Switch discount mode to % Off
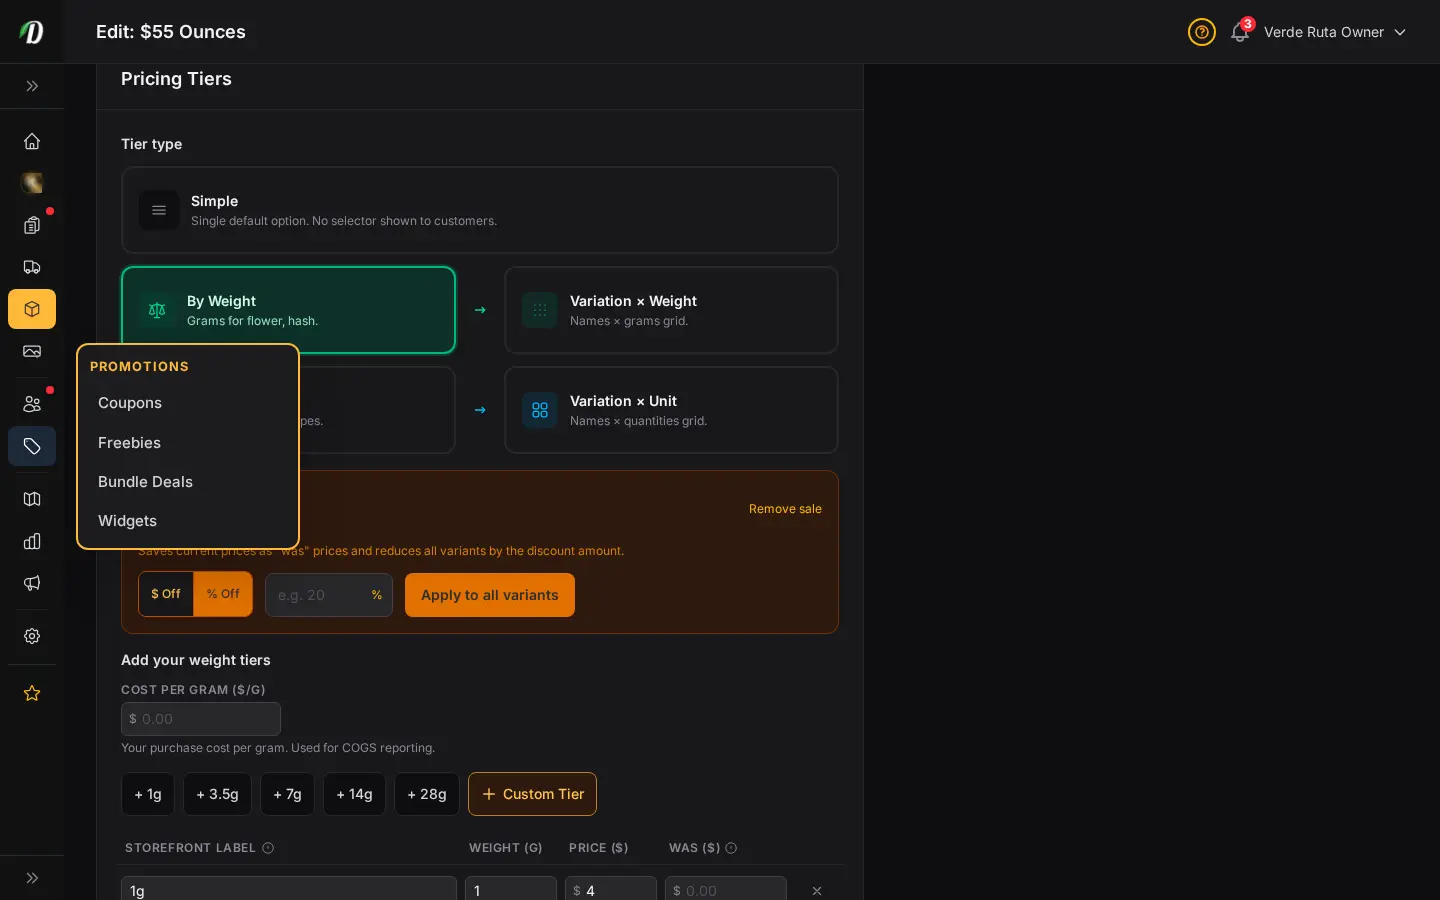Image resolution: width=1440 pixels, height=900 pixels. pos(223,594)
